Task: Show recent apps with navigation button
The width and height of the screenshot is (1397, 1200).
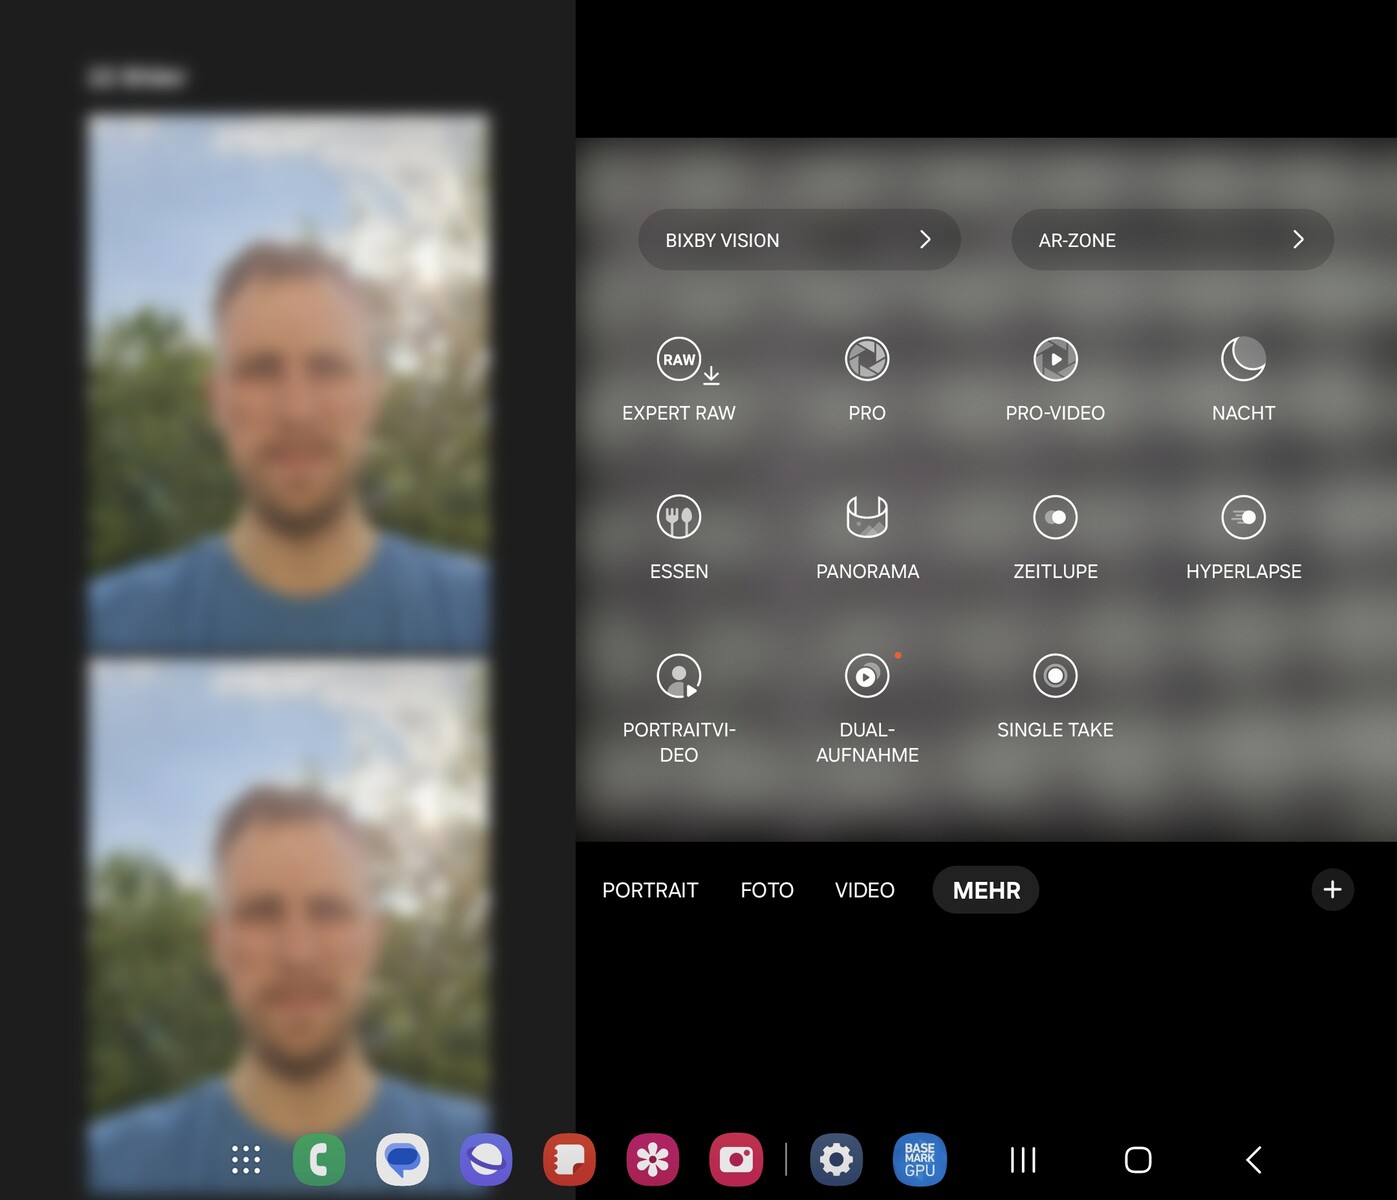Action: pos(1023,1160)
